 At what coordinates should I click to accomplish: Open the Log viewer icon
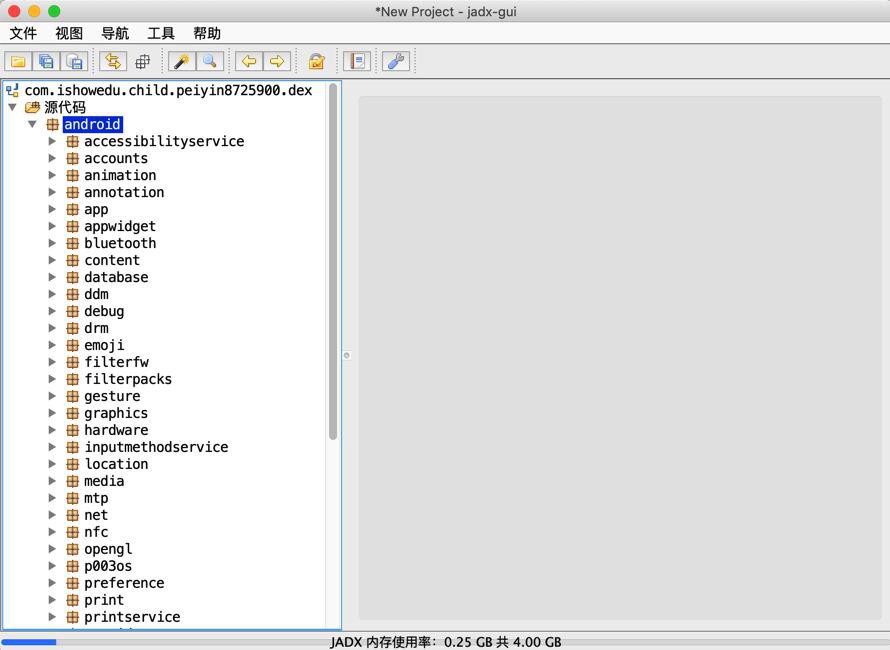click(x=357, y=61)
